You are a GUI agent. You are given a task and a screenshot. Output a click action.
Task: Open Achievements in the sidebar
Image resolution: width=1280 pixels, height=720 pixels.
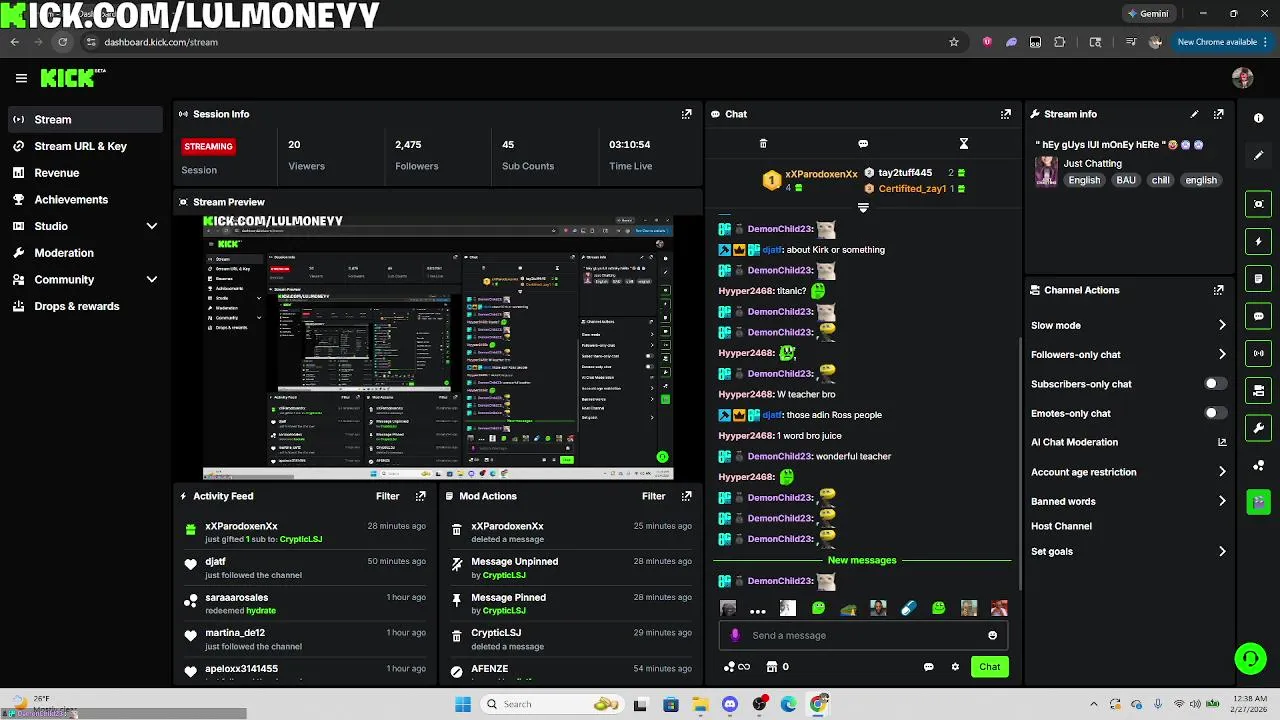pos(84,200)
